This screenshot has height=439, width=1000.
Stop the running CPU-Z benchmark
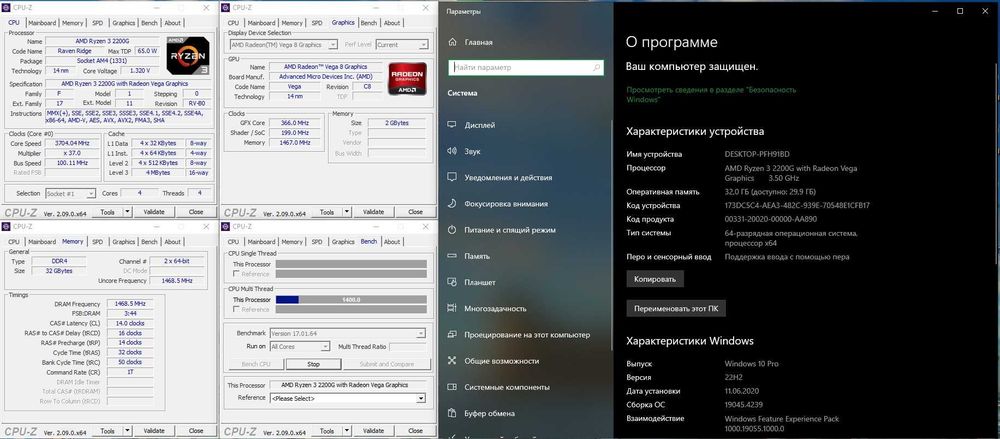[314, 364]
